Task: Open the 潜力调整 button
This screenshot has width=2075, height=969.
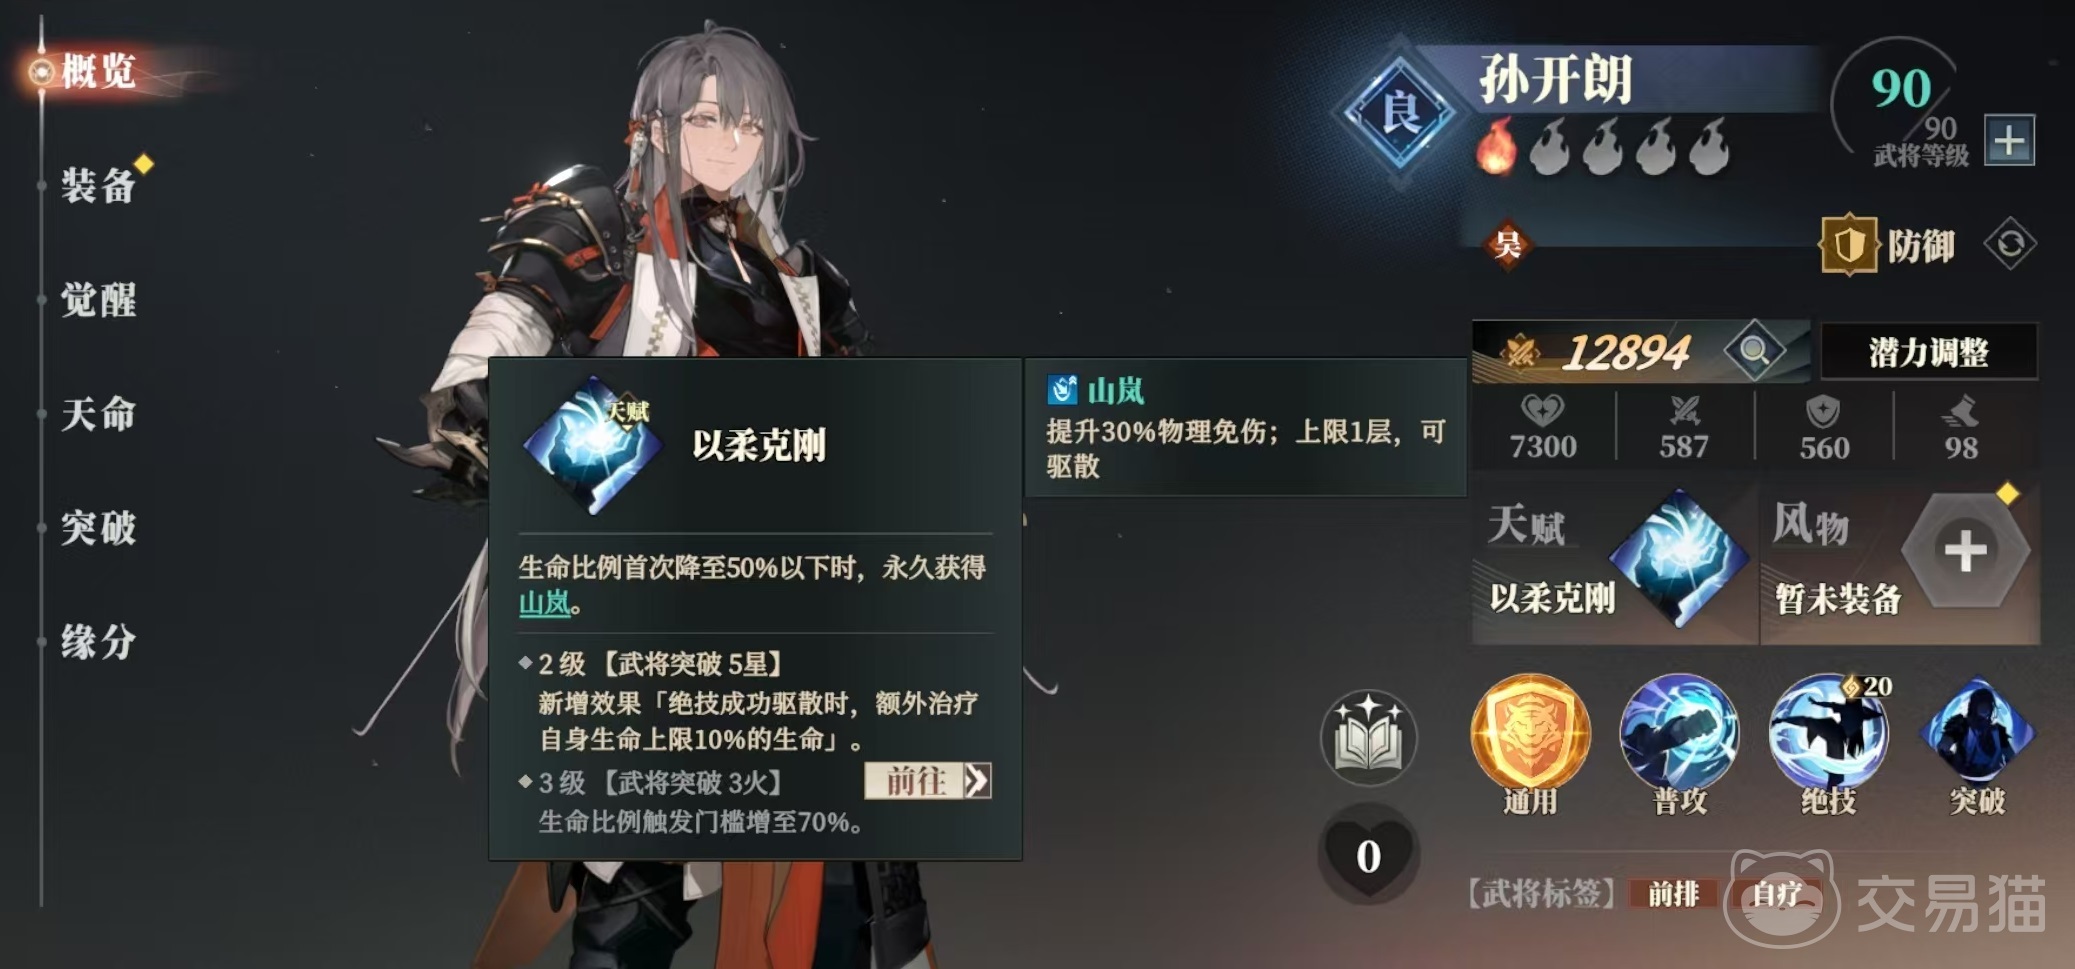Action: [1928, 352]
